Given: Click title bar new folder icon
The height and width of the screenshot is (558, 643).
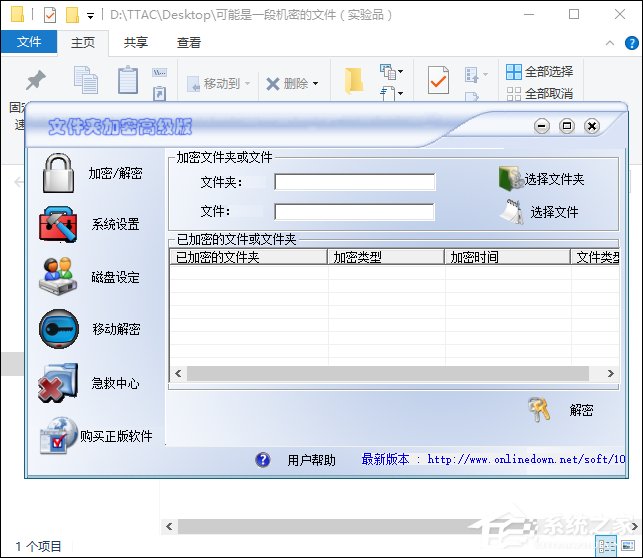Looking at the screenshot, I should [72, 16].
